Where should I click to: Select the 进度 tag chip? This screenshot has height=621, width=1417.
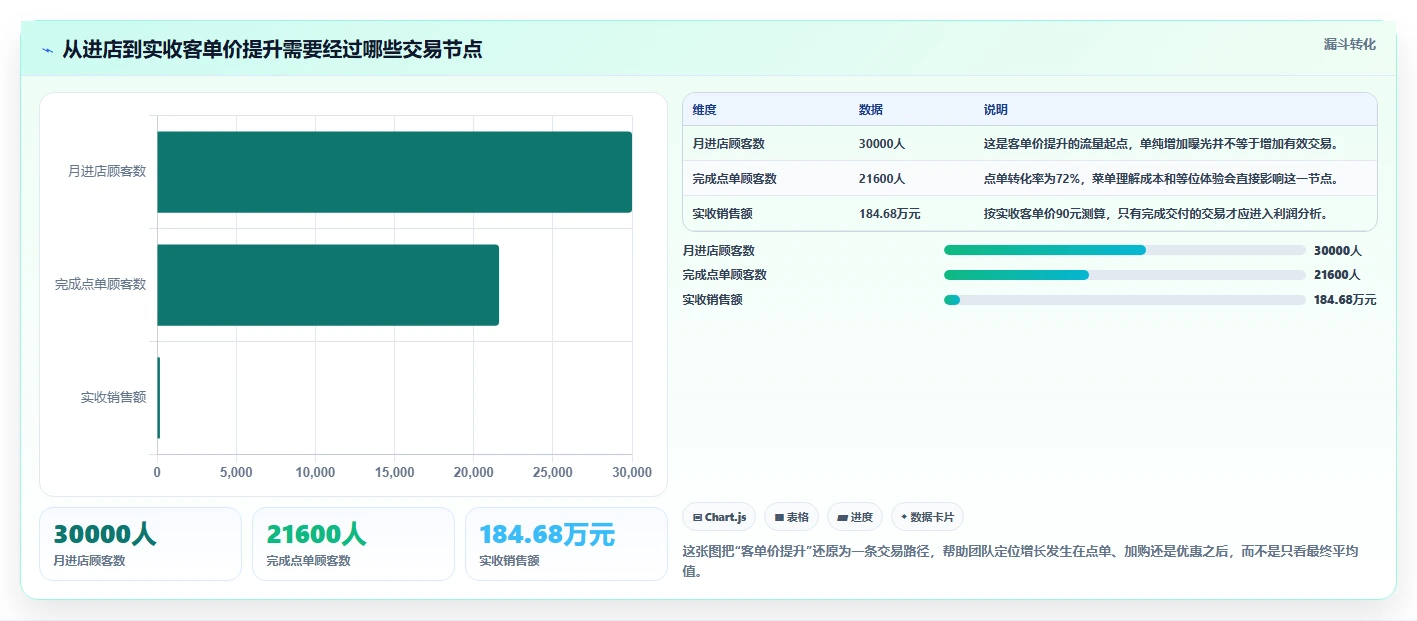[x=855, y=517]
